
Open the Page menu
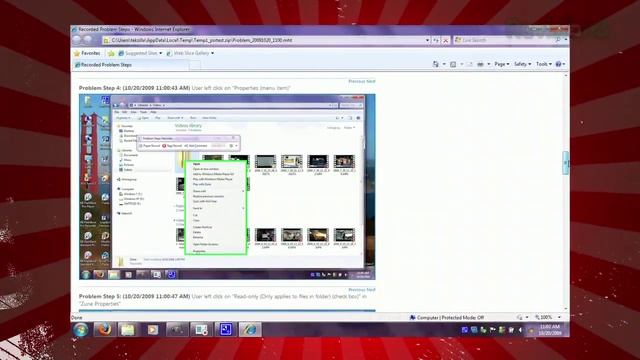click(x=502, y=64)
